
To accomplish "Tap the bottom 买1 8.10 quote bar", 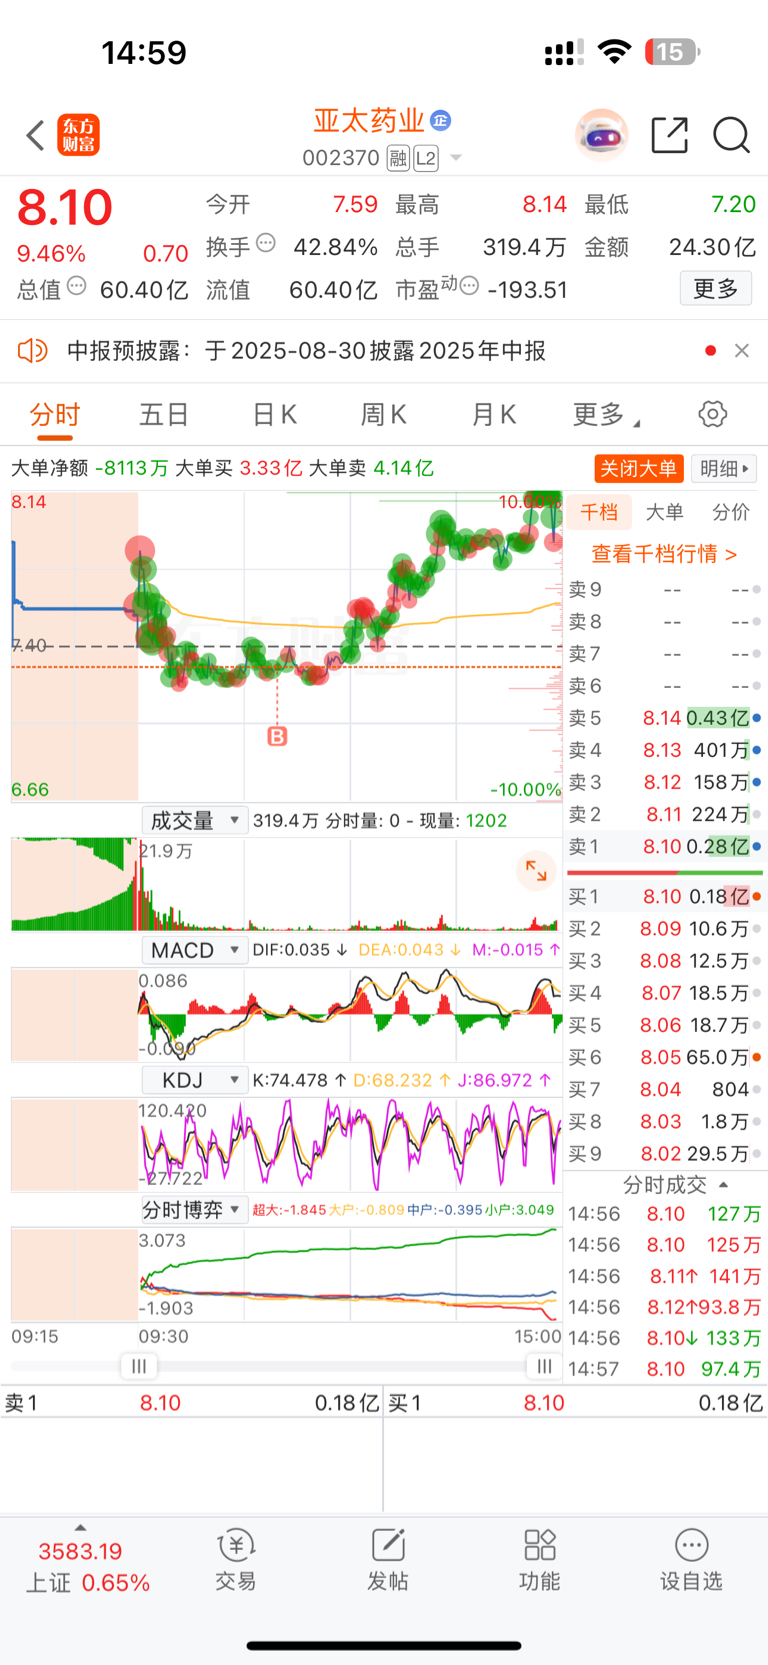I will coord(575,1403).
